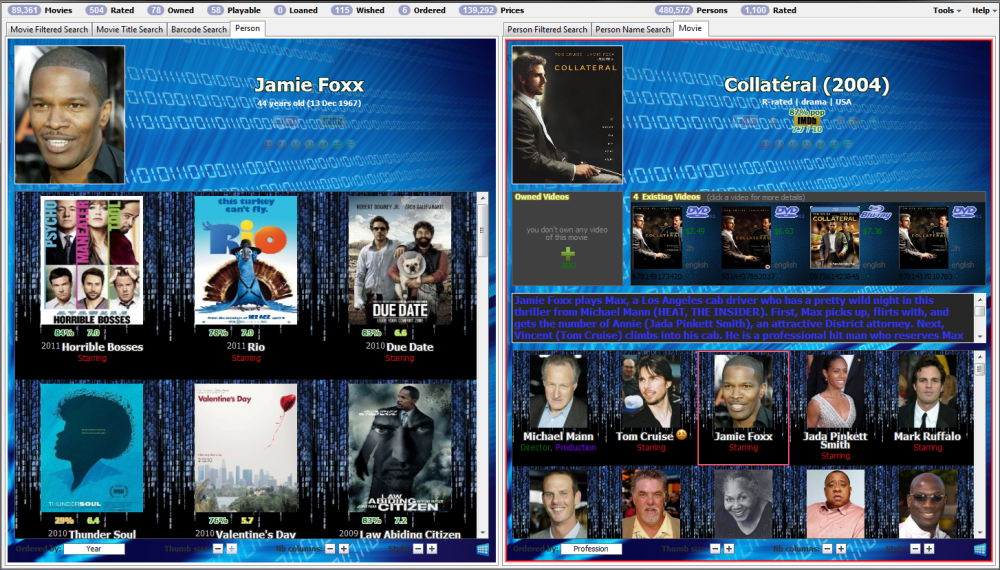Viewport: 1000px width, 570px height.
Task: Increase number of columns in Movie panel
Action: [841, 549]
